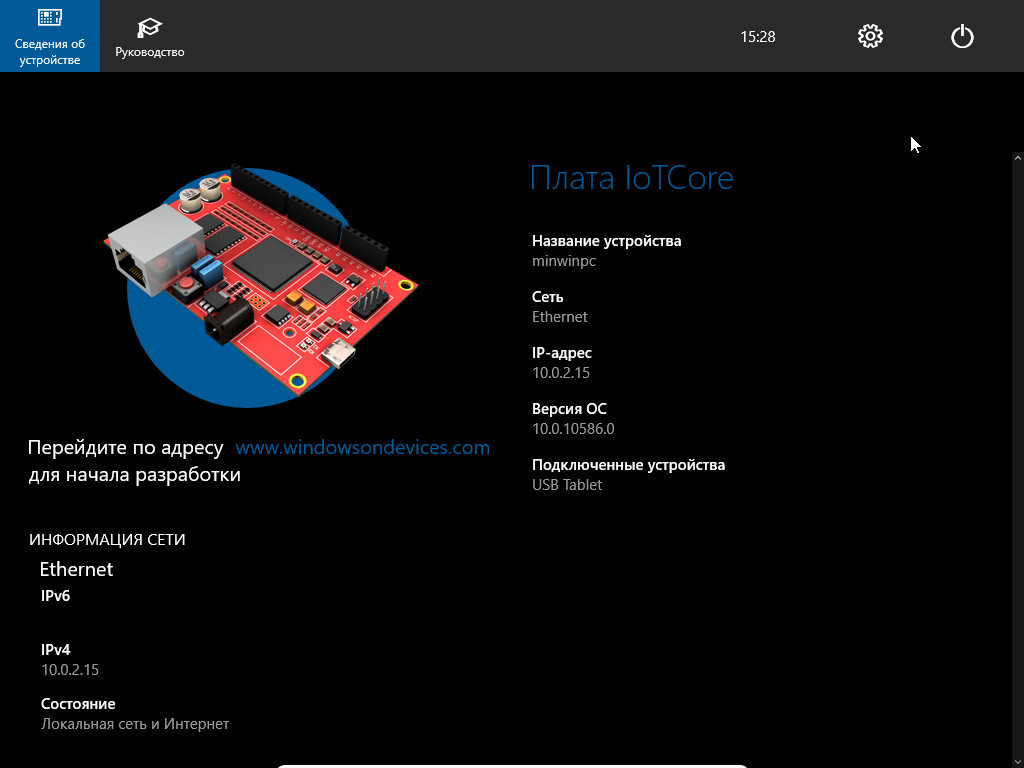Click the clock showing 15:28
The width and height of the screenshot is (1024, 768).
coord(758,37)
